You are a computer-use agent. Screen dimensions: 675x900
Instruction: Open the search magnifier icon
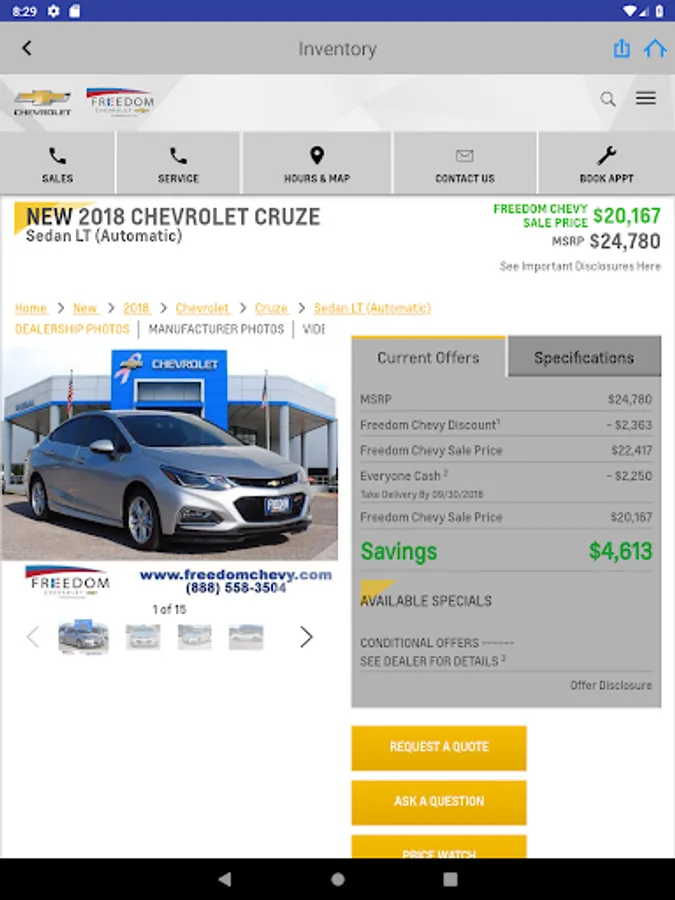(607, 99)
